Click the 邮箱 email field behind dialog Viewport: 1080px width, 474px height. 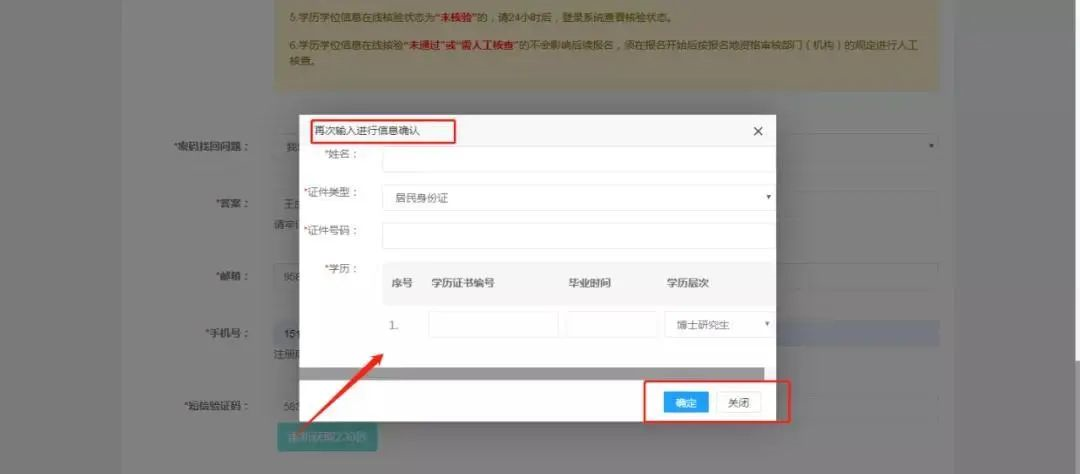point(858,276)
